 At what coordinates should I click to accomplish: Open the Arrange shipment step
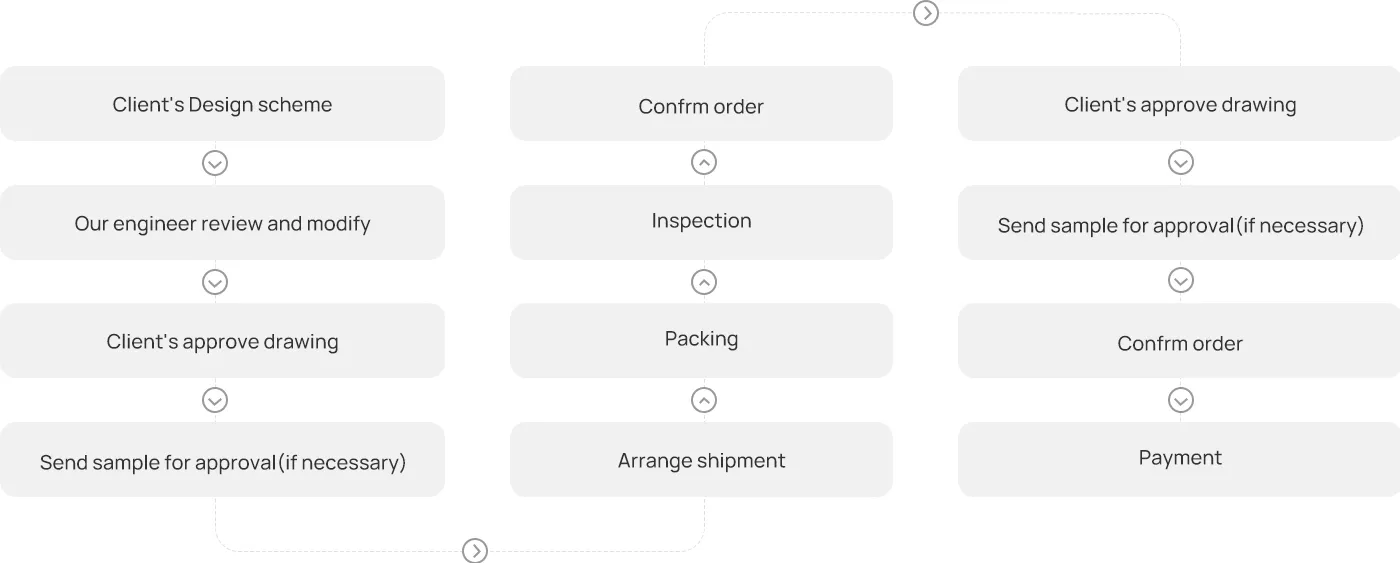701,460
